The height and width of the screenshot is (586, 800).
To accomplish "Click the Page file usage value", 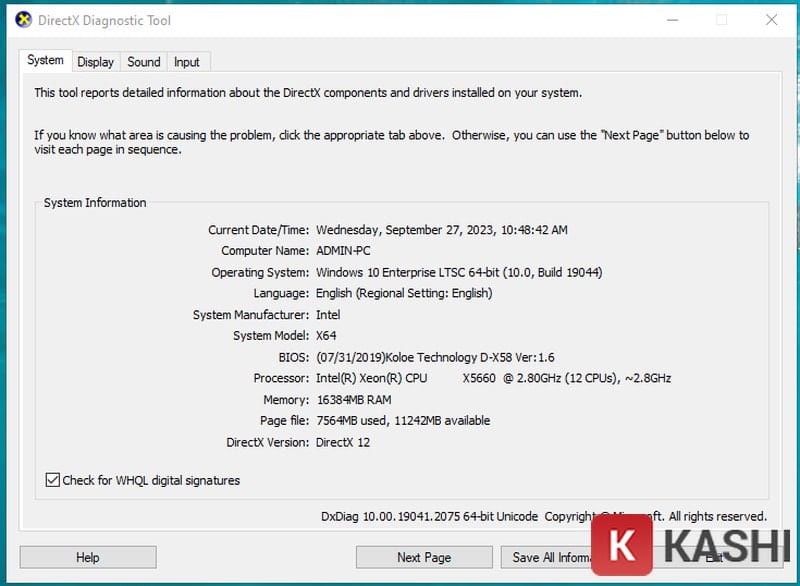I will [403, 421].
